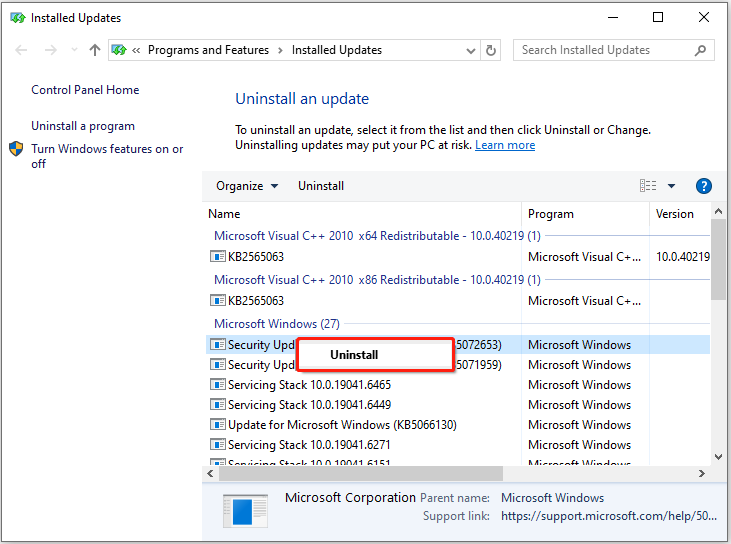Screen dimensions: 731x544
Task: Close the Installed Updates window
Action: 704,17
